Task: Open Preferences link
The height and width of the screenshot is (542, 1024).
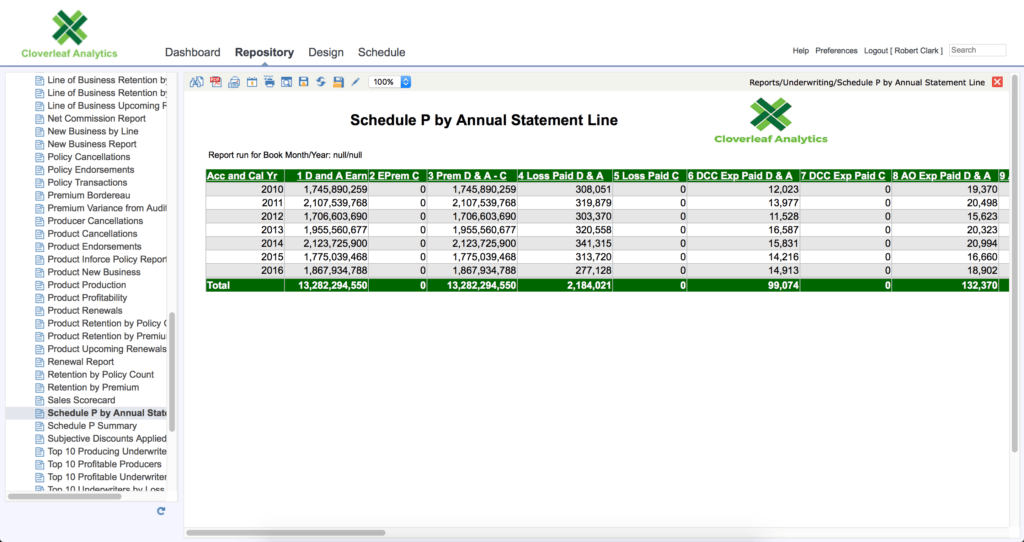Action: click(836, 50)
